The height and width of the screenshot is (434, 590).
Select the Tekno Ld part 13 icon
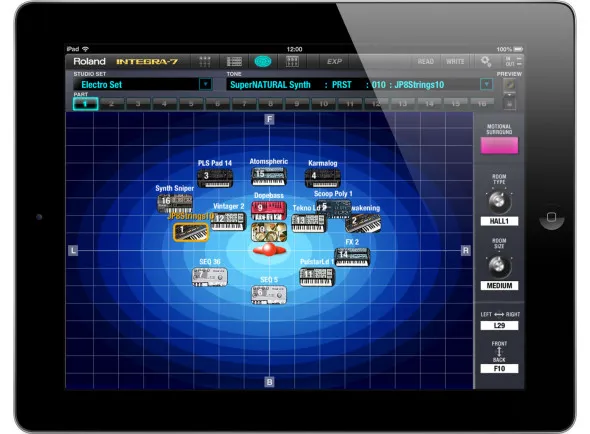[x=309, y=223]
